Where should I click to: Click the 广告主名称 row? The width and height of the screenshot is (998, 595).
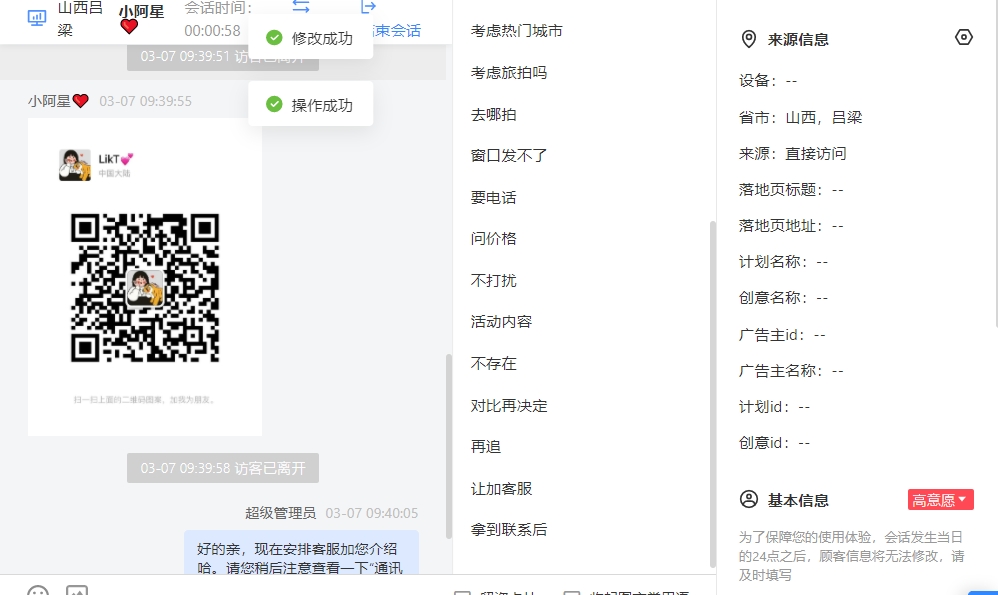[x=791, y=371]
